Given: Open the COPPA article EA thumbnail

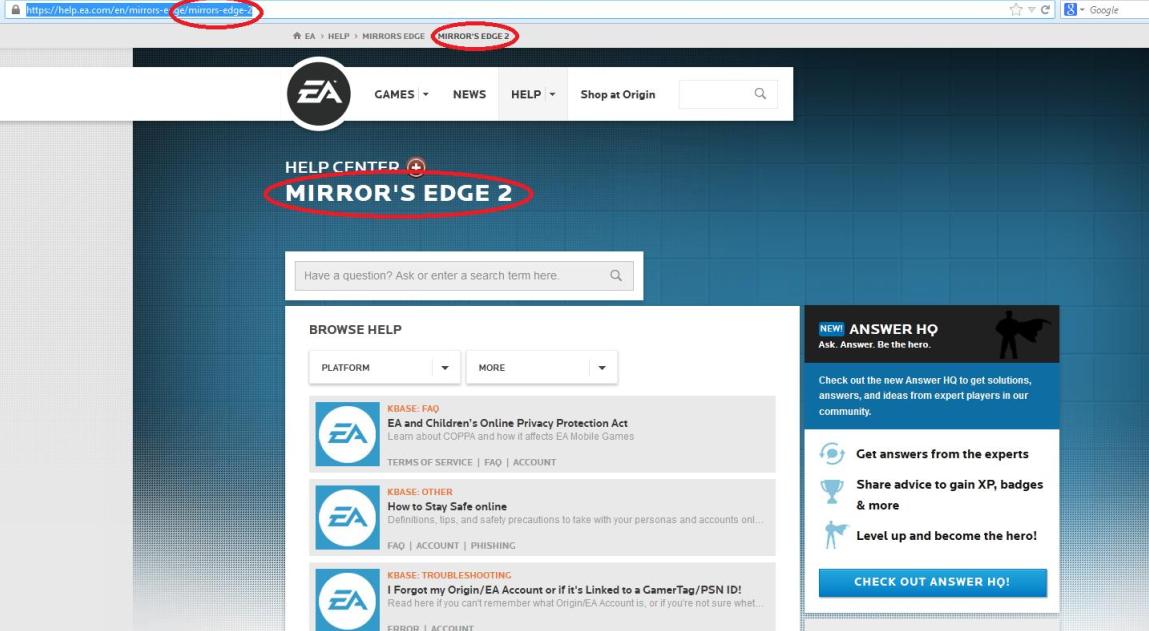Looking at the screenshot, I should [x=347, y=435].
